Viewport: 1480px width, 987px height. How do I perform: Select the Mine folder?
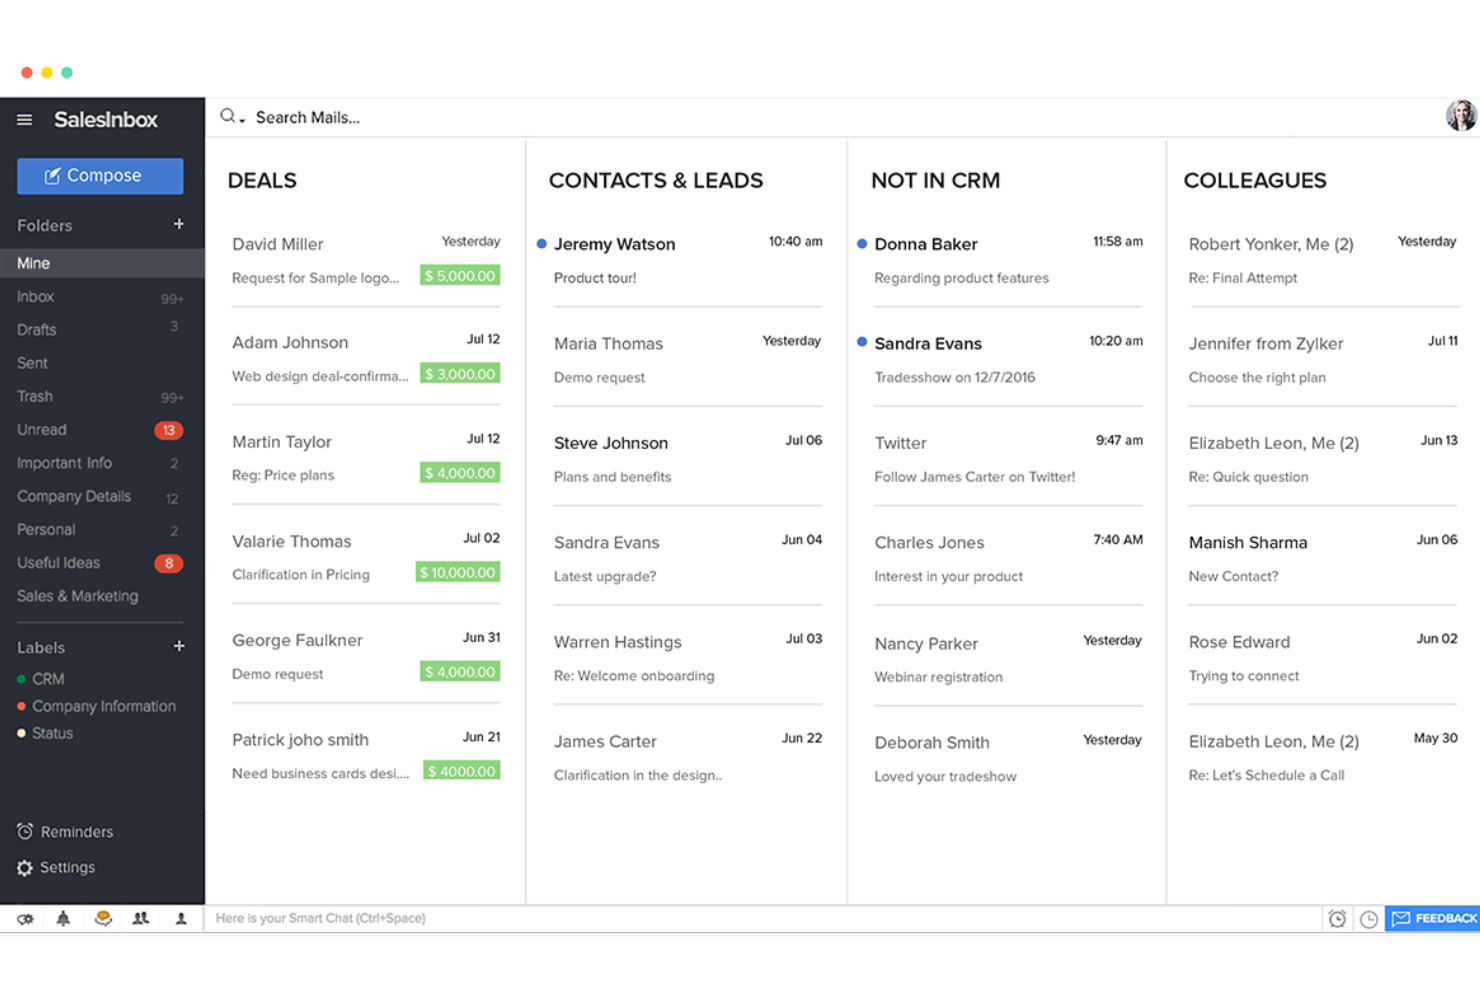(102, 263)
